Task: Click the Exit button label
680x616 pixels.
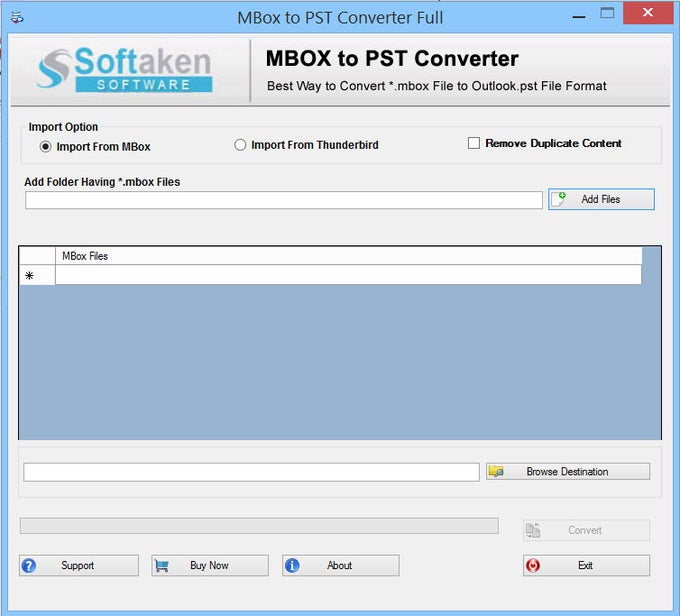Action: click(x=585, y=565)
